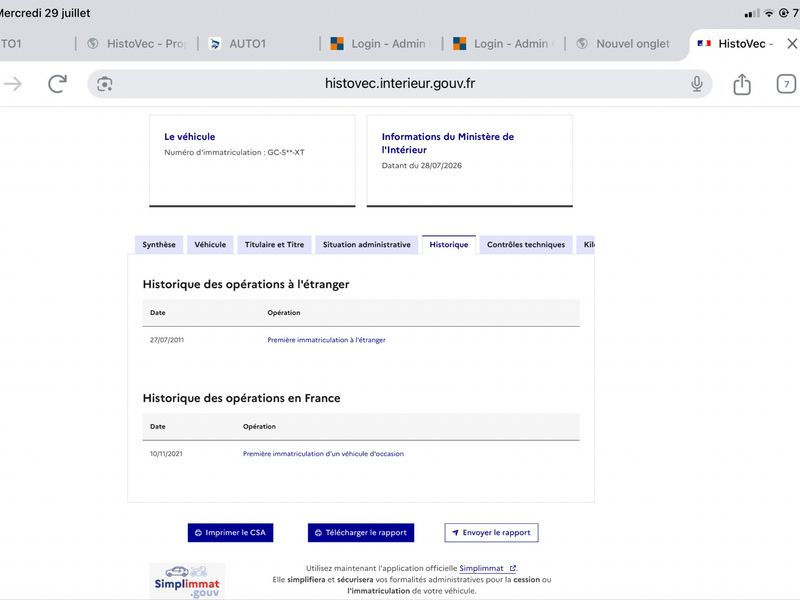Screen dimensions: 800x600
Task: Open the Véhicule tab
Action: pos(210,245)
